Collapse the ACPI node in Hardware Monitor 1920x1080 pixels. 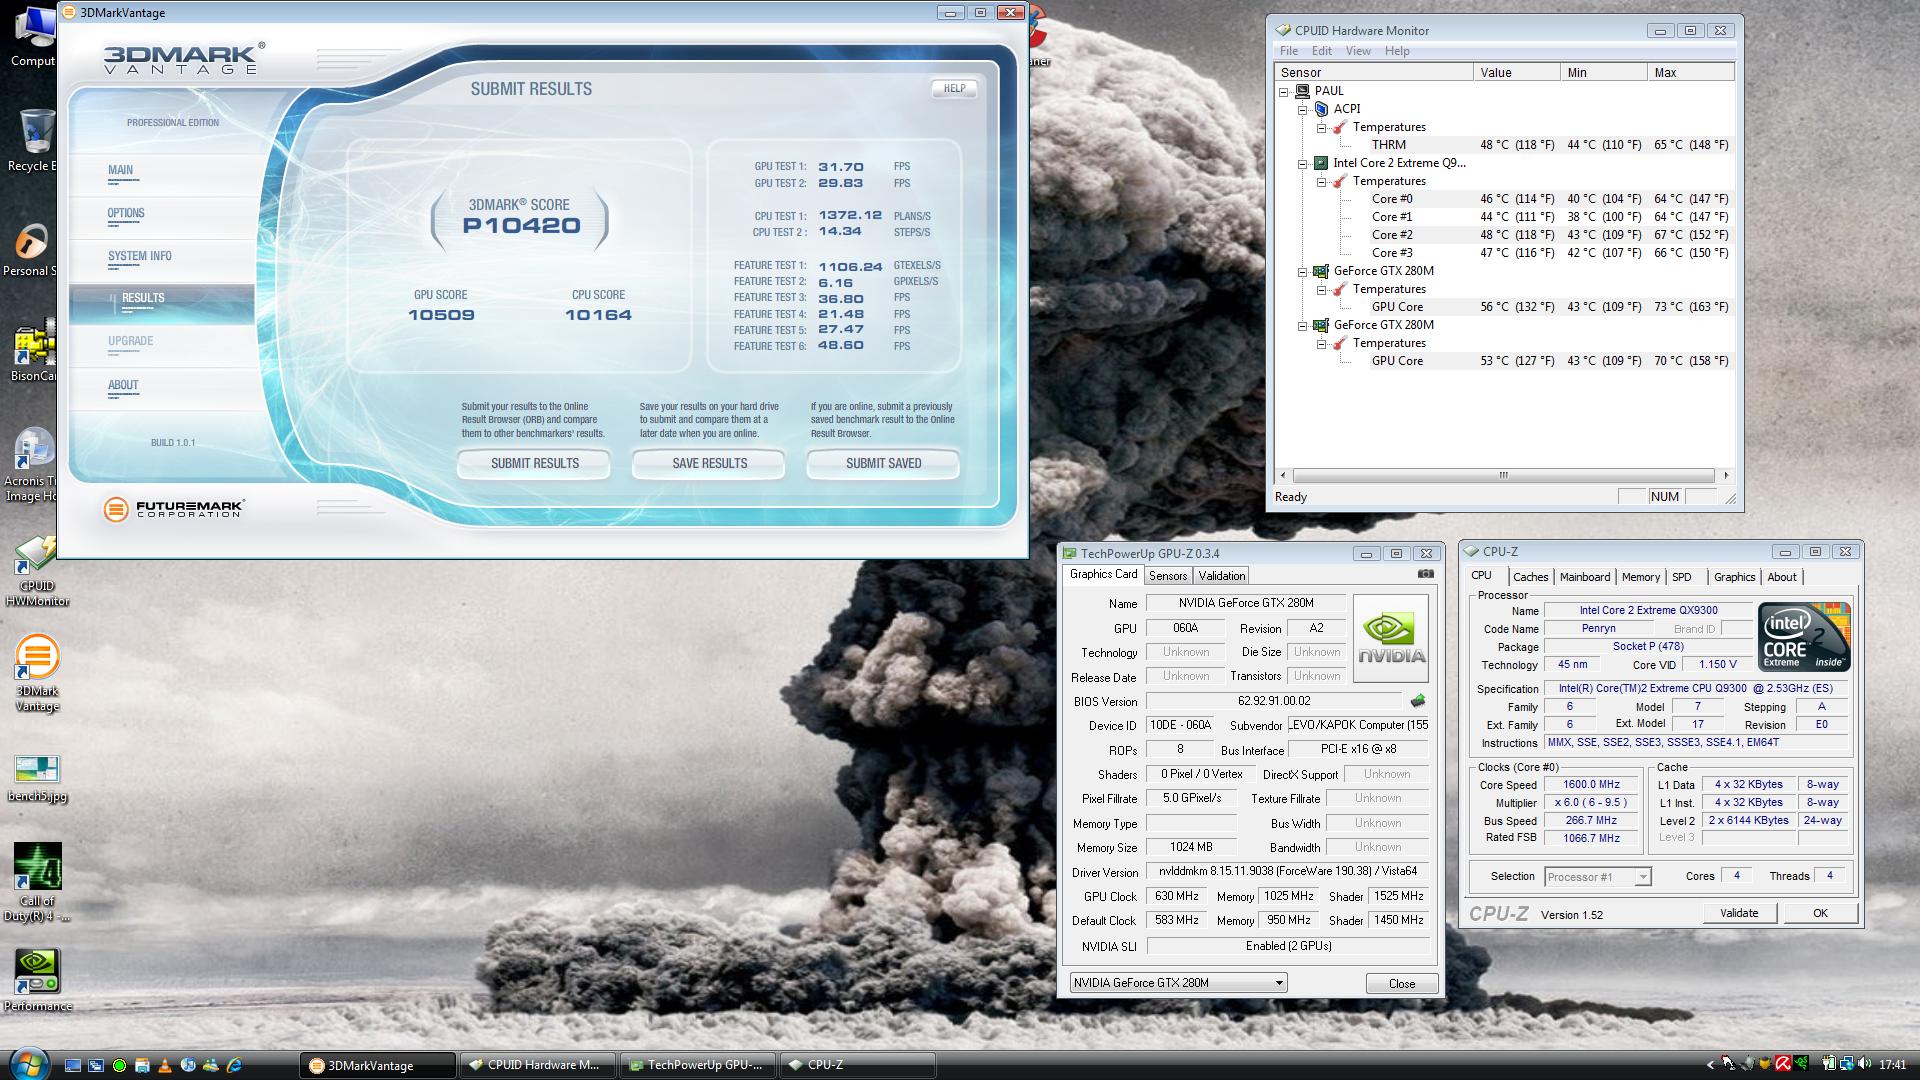click(1302, 109)
